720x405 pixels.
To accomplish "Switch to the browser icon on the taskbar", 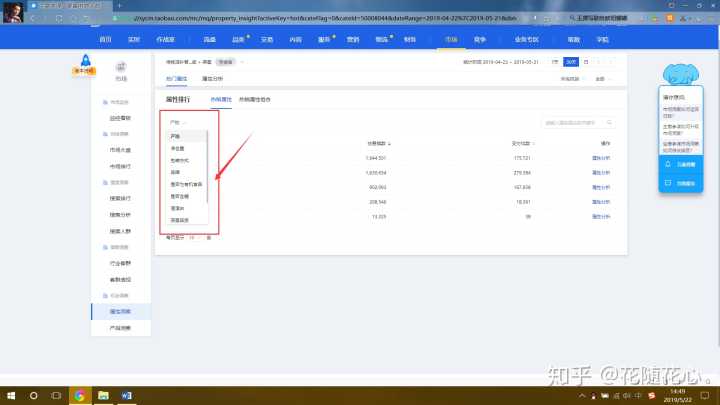I will (80, 395).
